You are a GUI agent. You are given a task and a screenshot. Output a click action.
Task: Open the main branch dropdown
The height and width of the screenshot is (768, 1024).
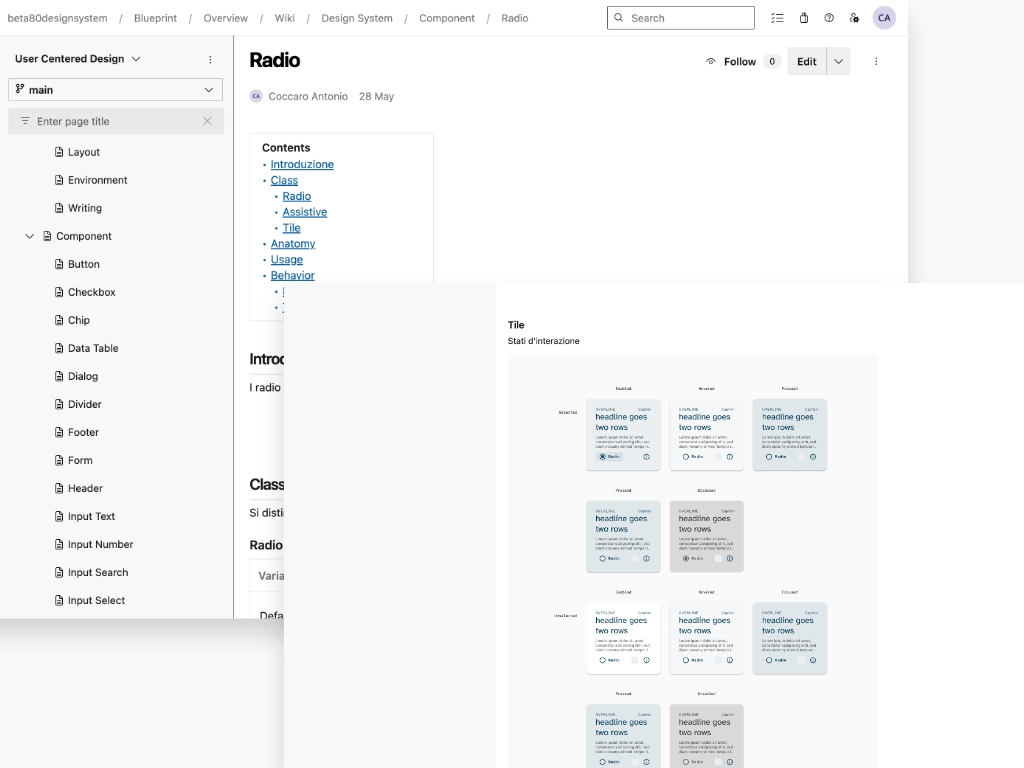click(116, 89)
